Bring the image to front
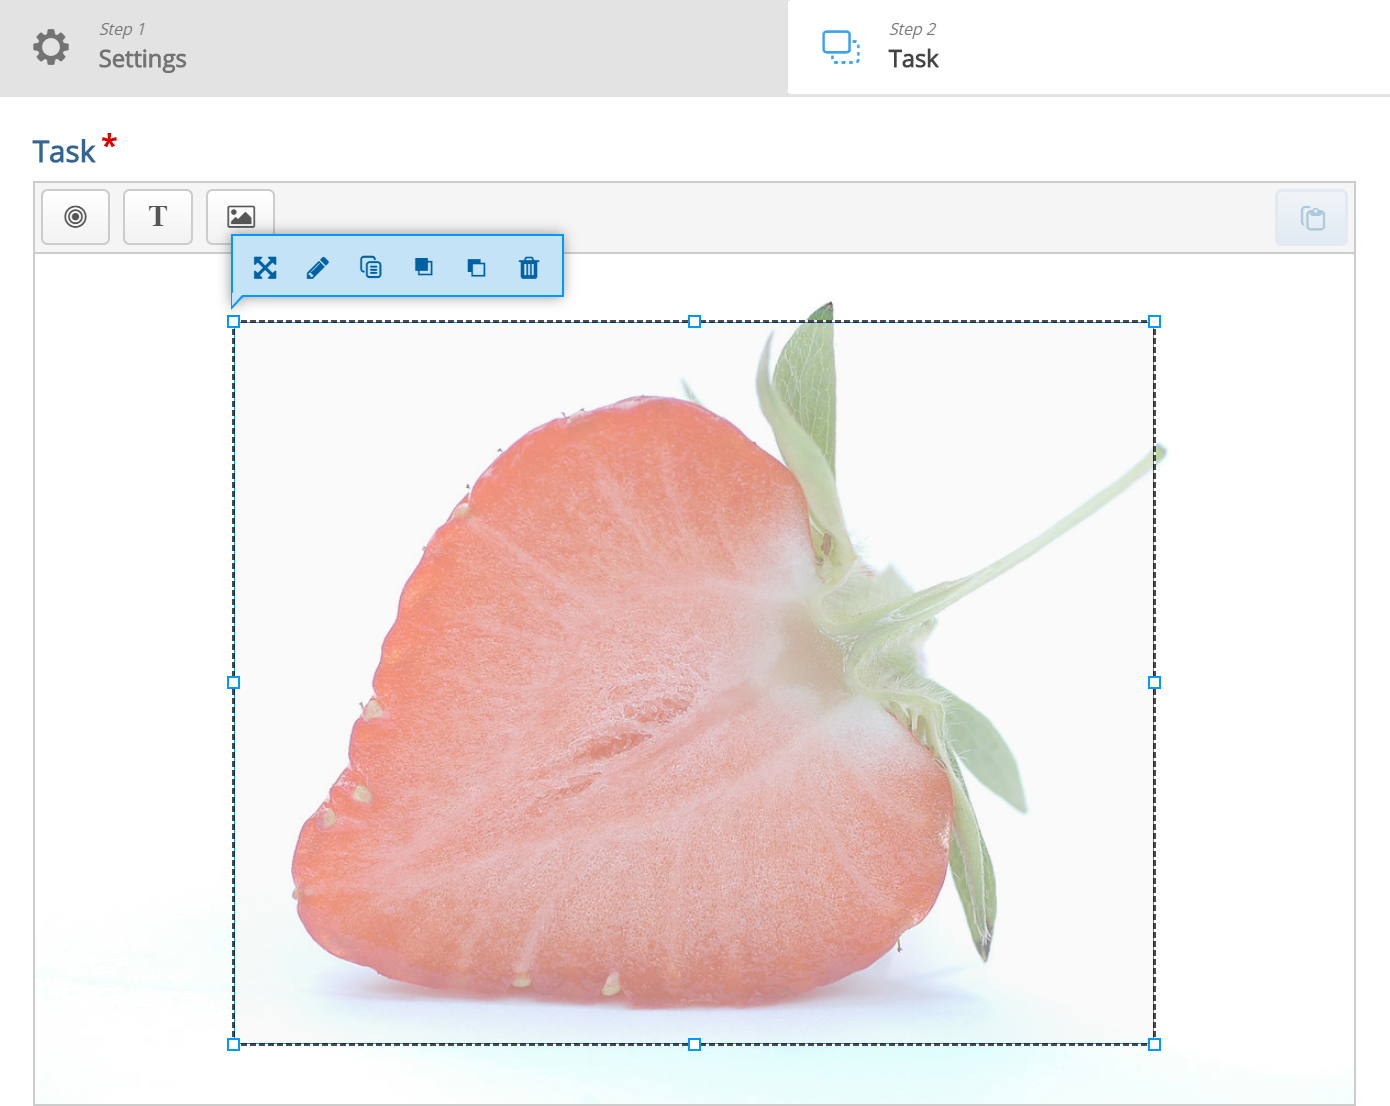The height and width of the screenshot is (1106, 1390). [424, 267]
